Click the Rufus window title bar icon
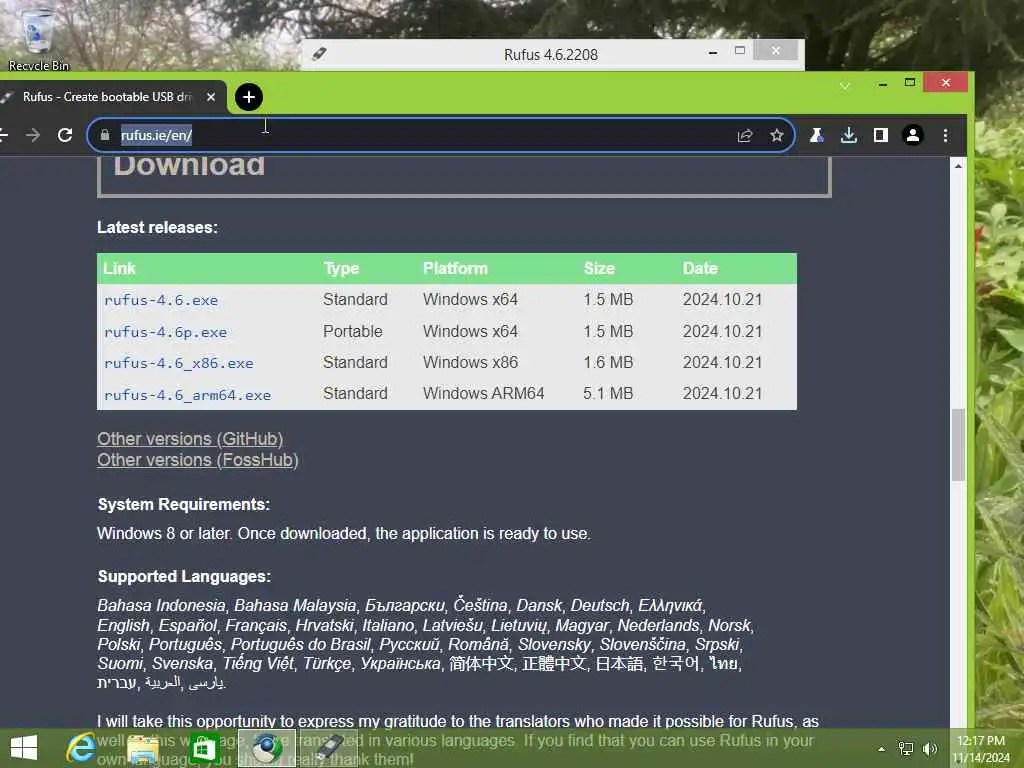Image resolution: width=1024 pixels, height=768 pixels. click(319, 54)
